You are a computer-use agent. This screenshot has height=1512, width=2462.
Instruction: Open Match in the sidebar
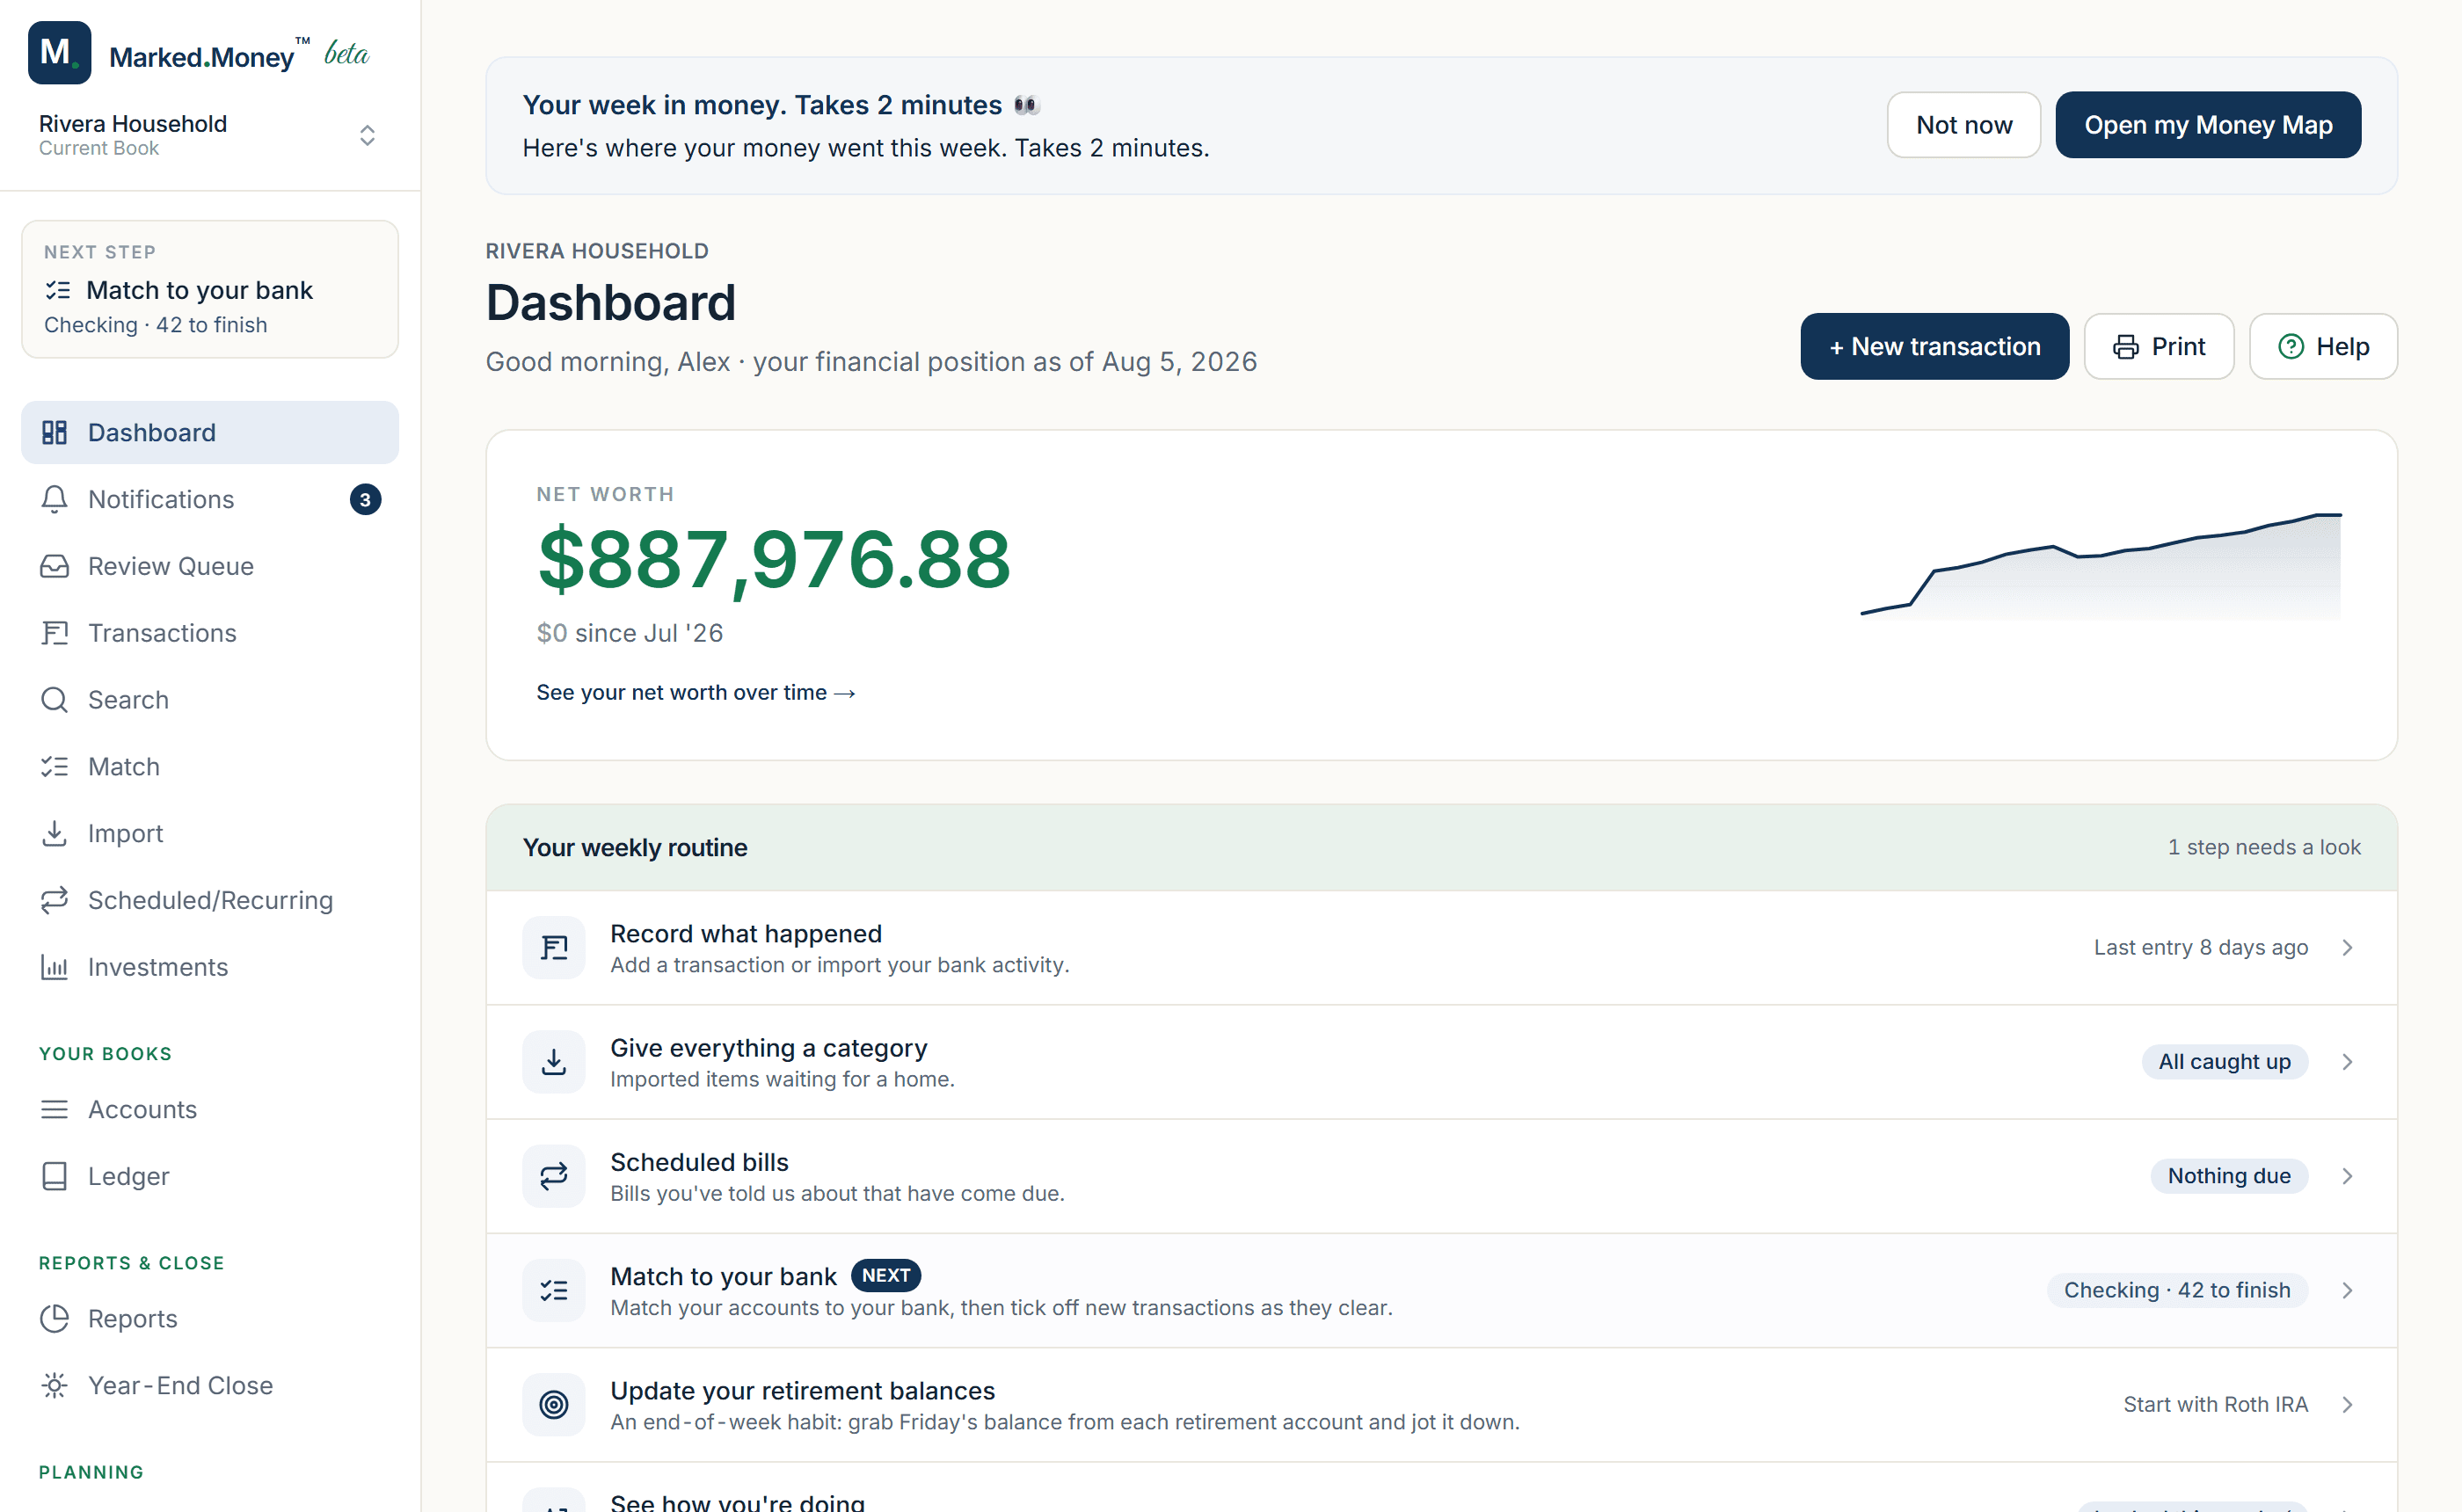coord(209,766)
